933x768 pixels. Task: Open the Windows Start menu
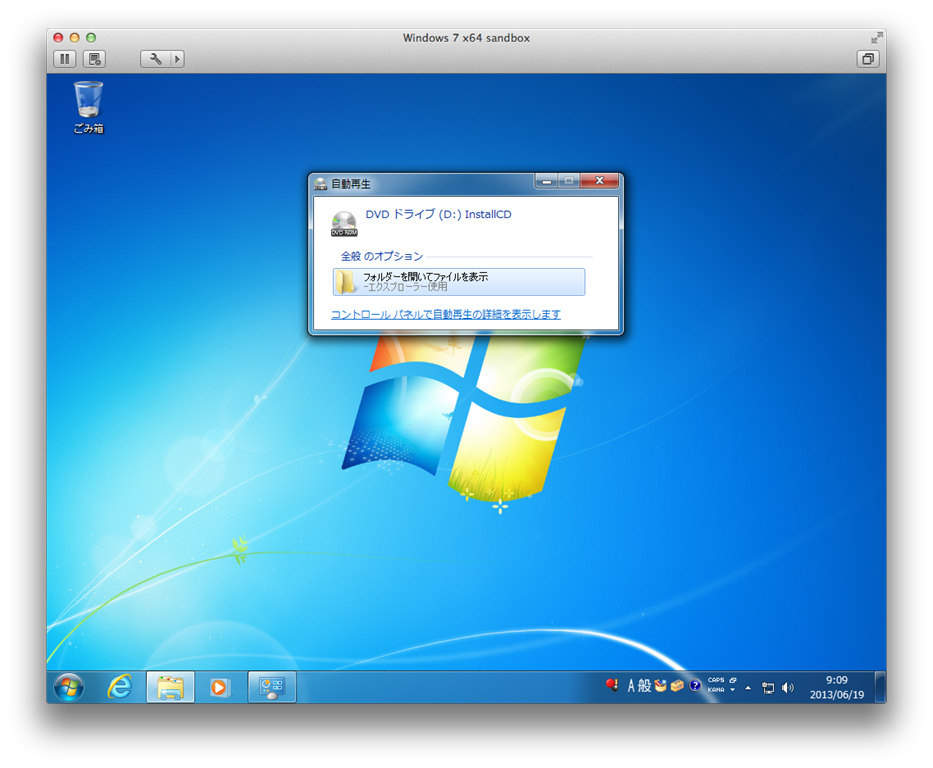click(69, 687)
